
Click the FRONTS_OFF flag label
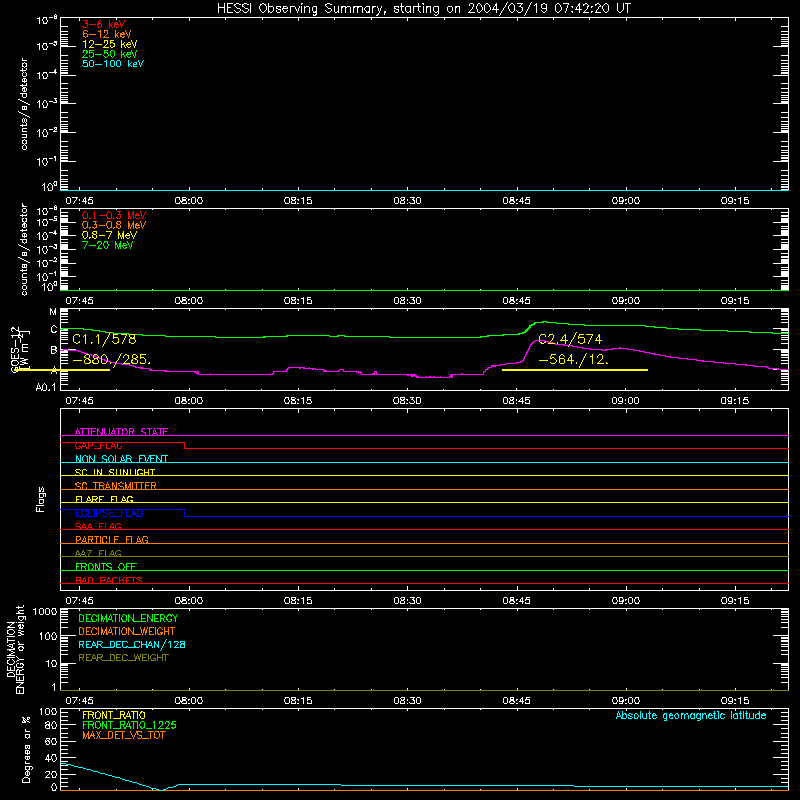[x=106, y=567]
